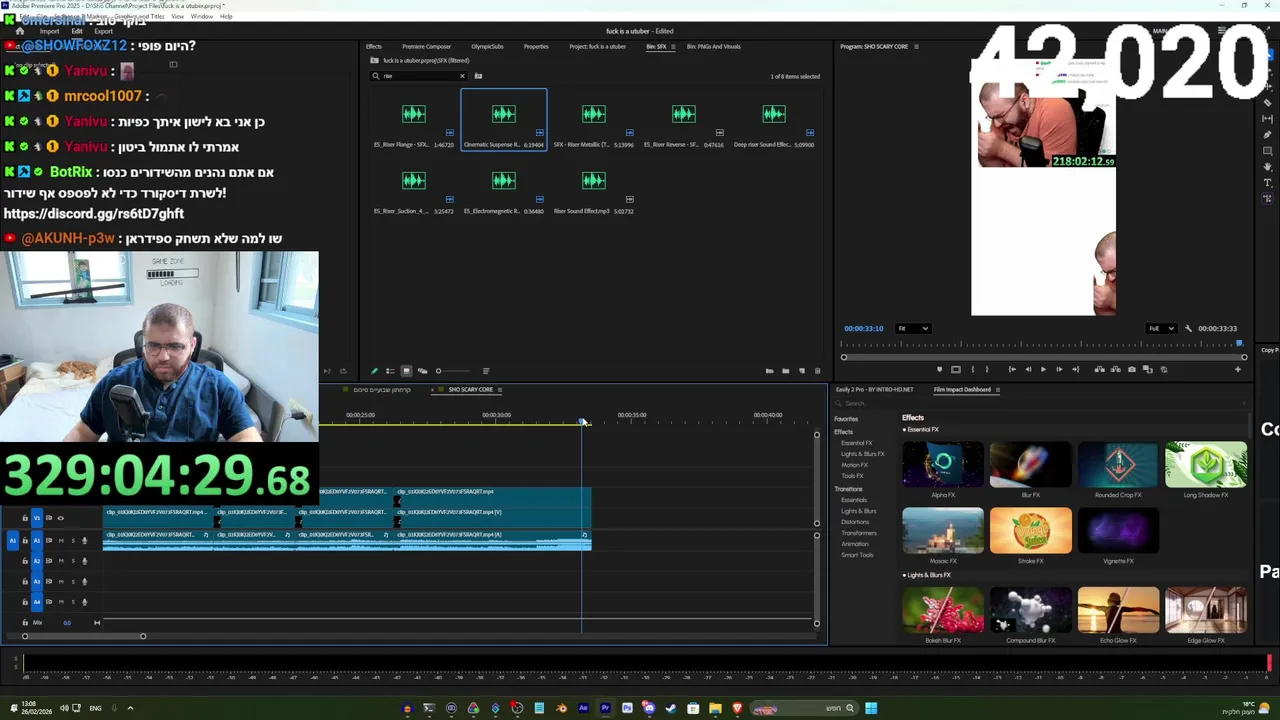Image resolution: width=1280 pixels, height=720 pixels.
Task: Select the ES_Electromagnetic Riser clip
Action: click(503, 181)
